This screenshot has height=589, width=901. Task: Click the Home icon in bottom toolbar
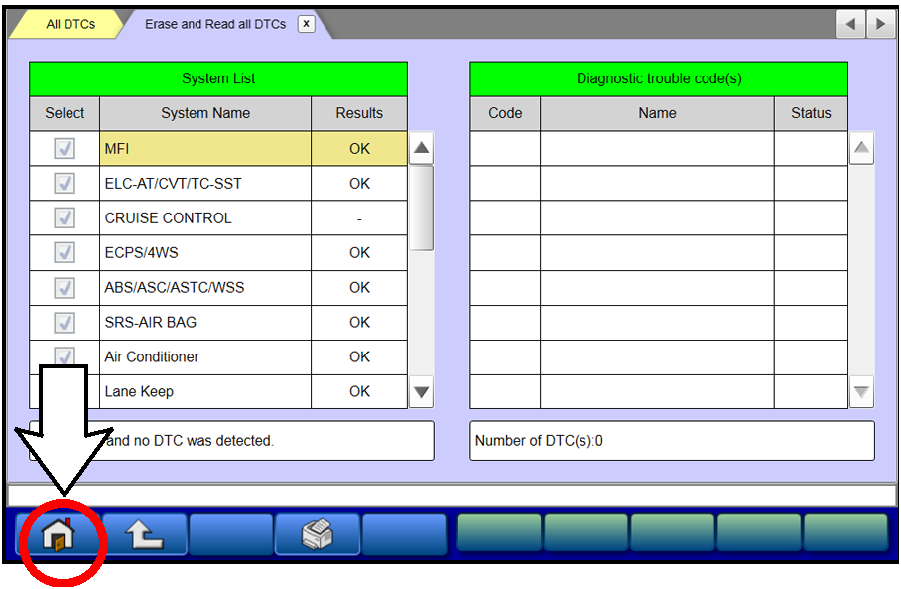coord(59,535)
